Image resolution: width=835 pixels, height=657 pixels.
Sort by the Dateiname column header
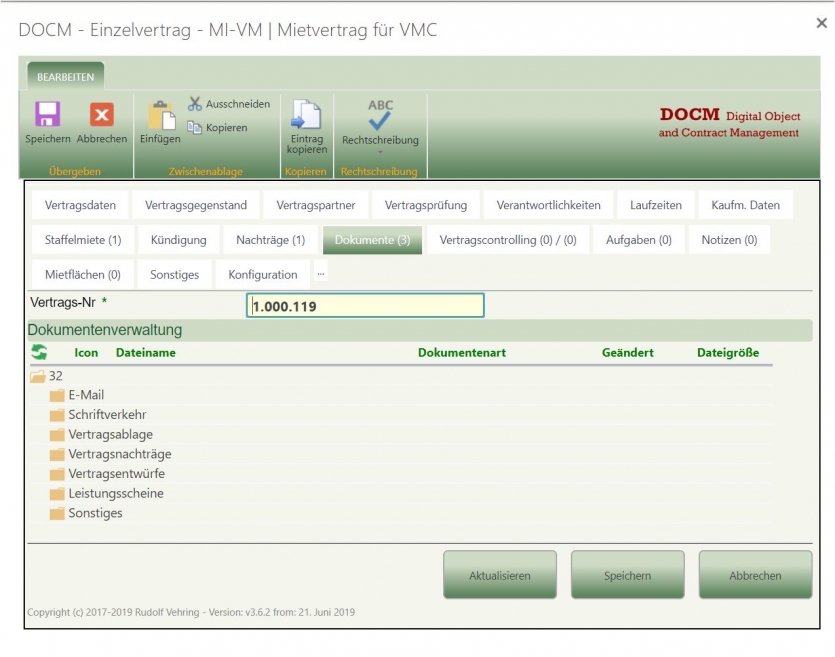click(145, 352)
